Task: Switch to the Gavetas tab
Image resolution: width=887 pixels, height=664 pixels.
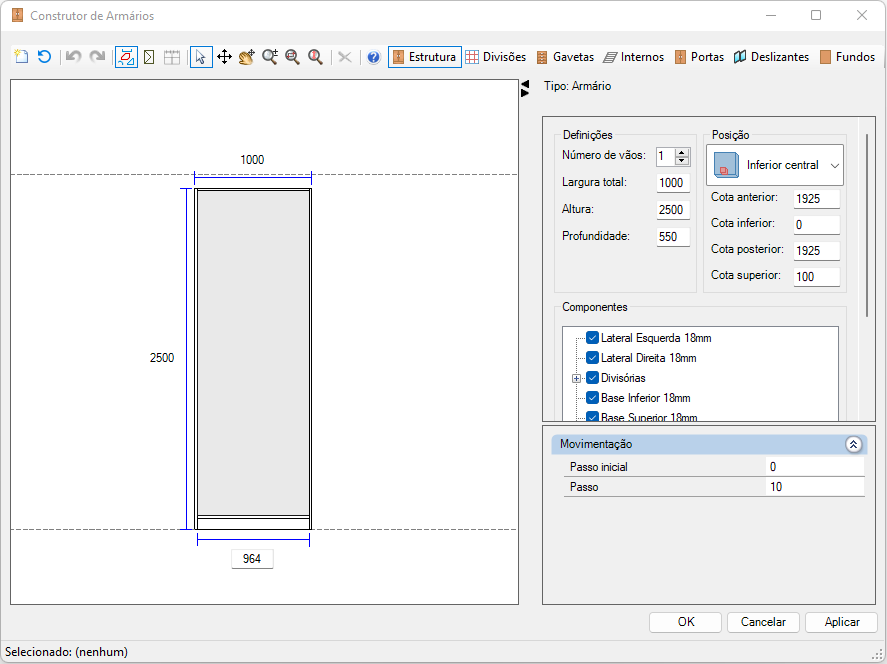Action: coord(565,57)
